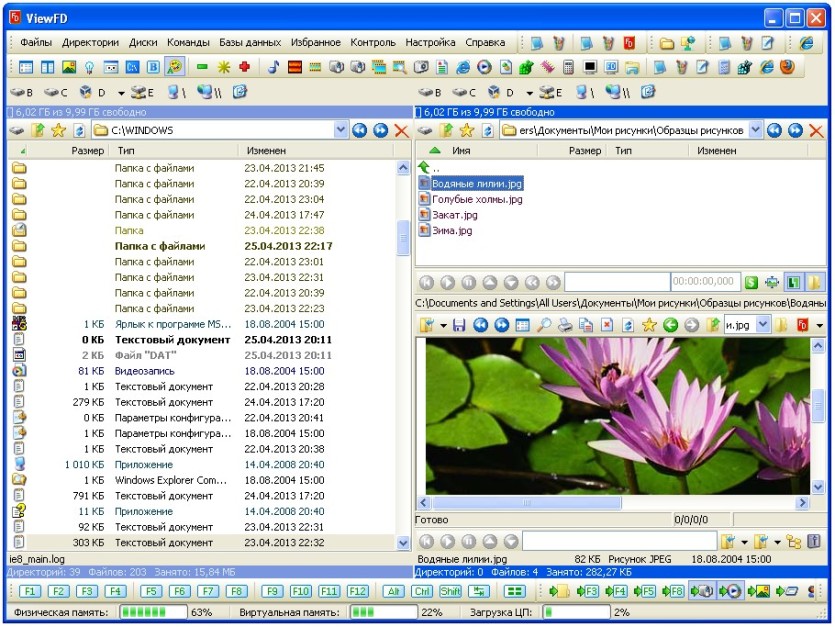Open the viewer file name dropdown
The width and height of the screenshot is (835, 627).
click(x=763, y=324)
